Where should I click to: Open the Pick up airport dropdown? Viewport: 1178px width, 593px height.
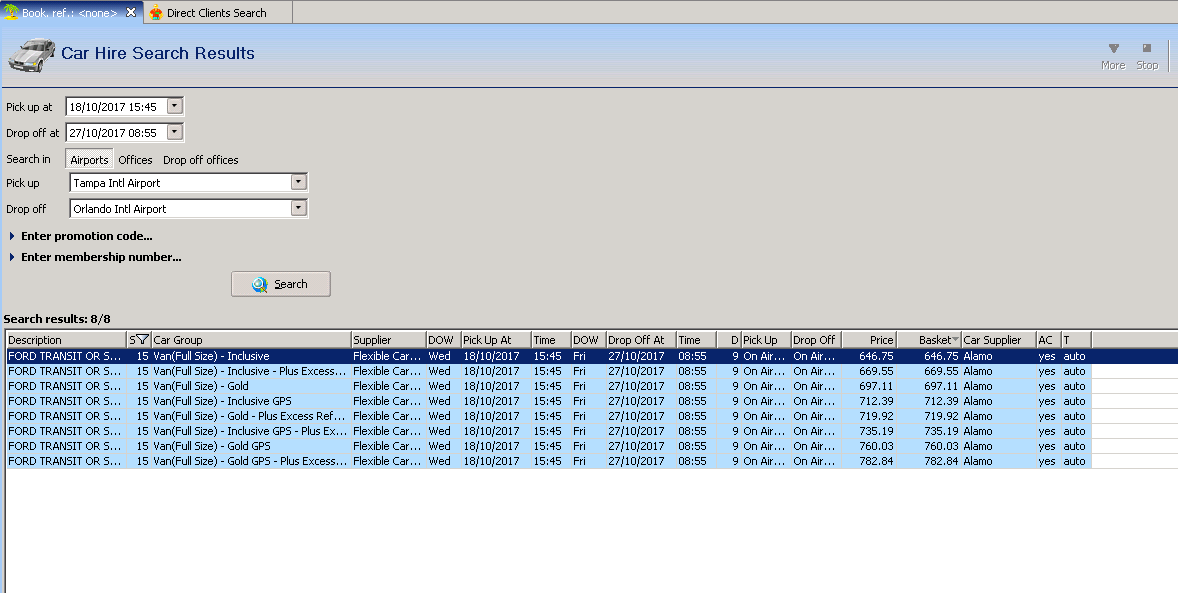[299, 182]
